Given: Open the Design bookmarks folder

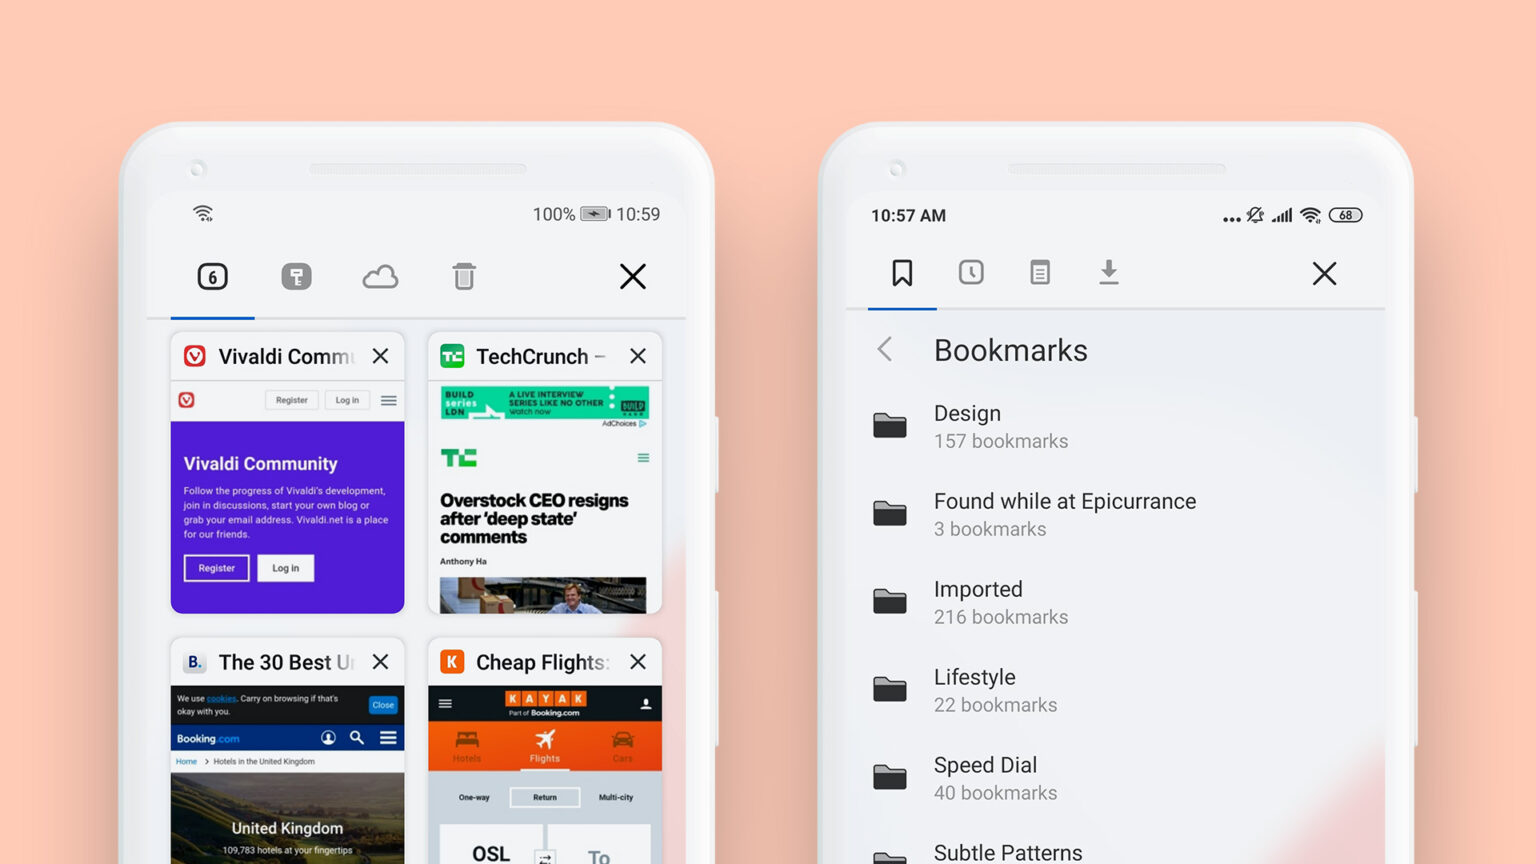Looking at the screenshot, I should click(x=1000, y=426).
